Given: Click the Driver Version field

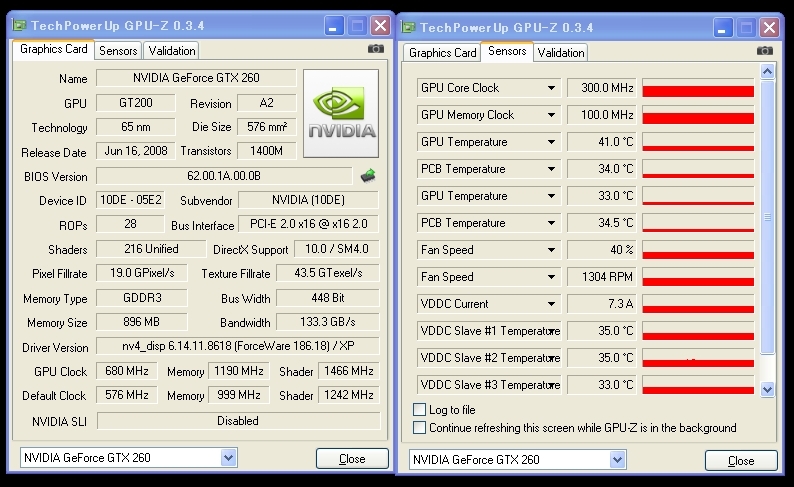Looking at the screenshot, I should (x=237, y=346).
